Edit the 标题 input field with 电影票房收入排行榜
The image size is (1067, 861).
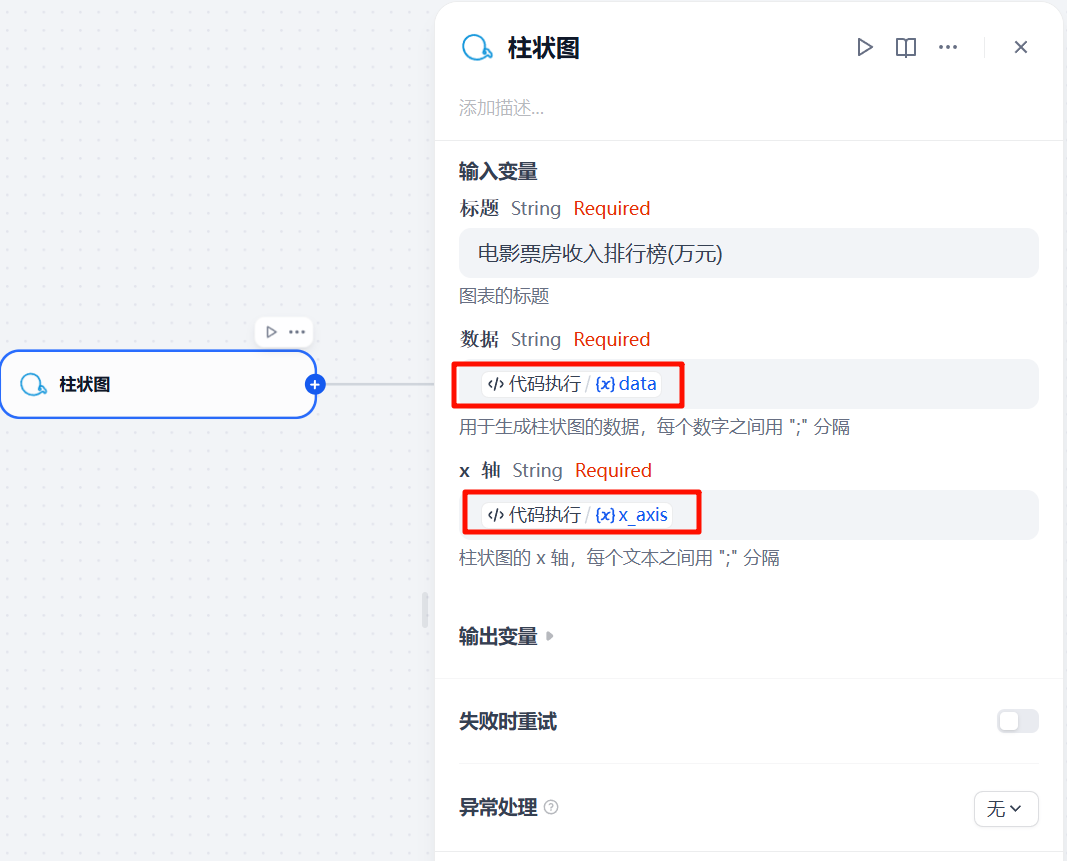click(x=749, y=253)
